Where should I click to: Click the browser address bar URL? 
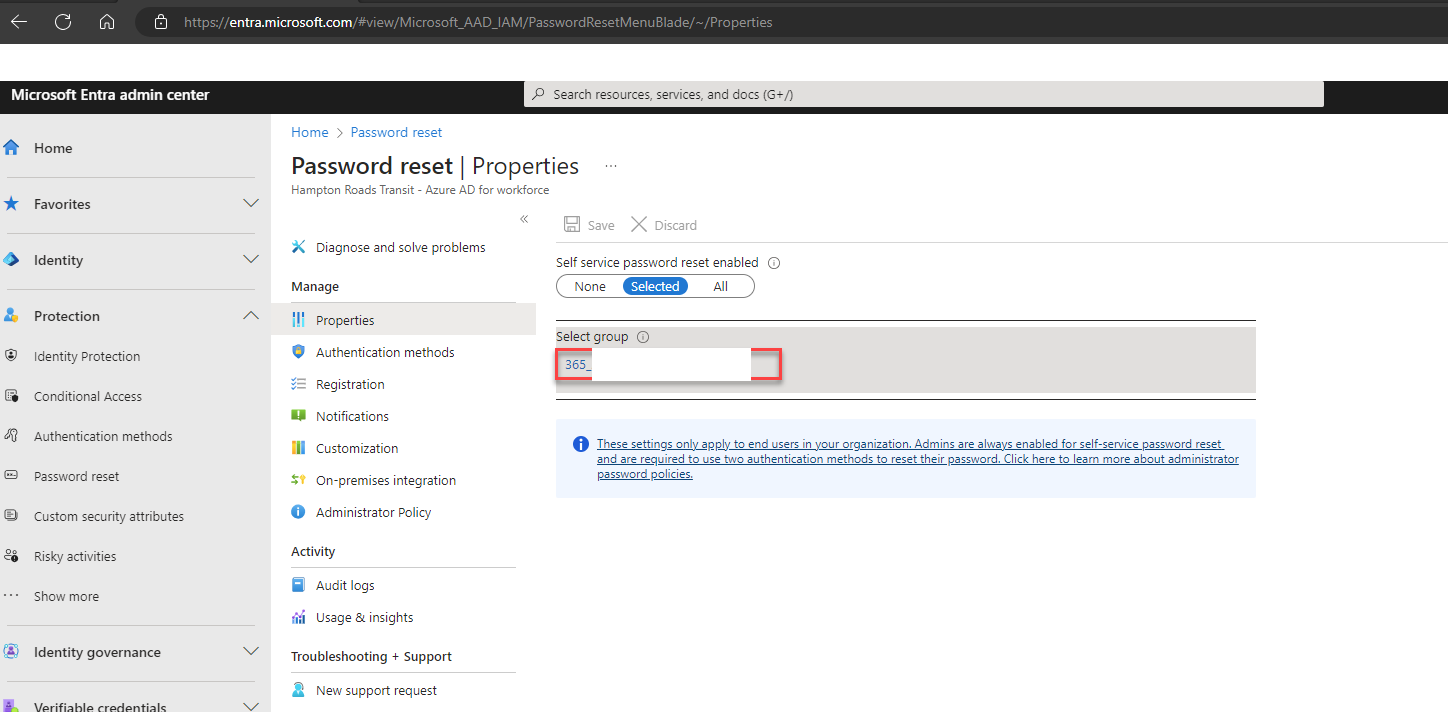coord(478,22)
